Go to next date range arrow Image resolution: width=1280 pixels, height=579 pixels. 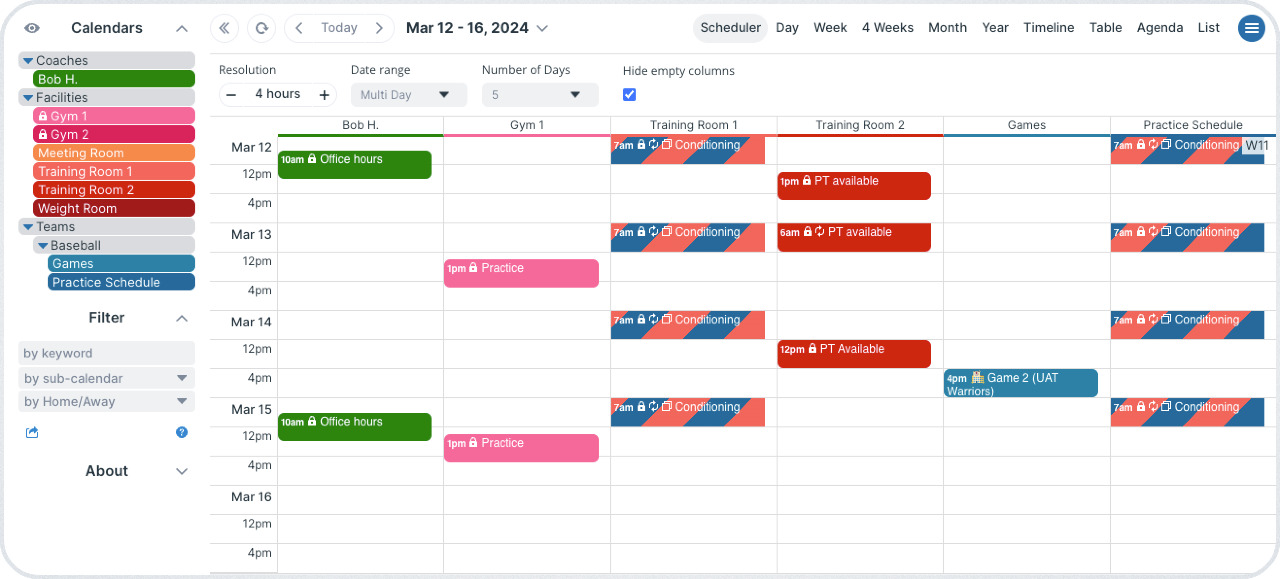coord(379,28)
